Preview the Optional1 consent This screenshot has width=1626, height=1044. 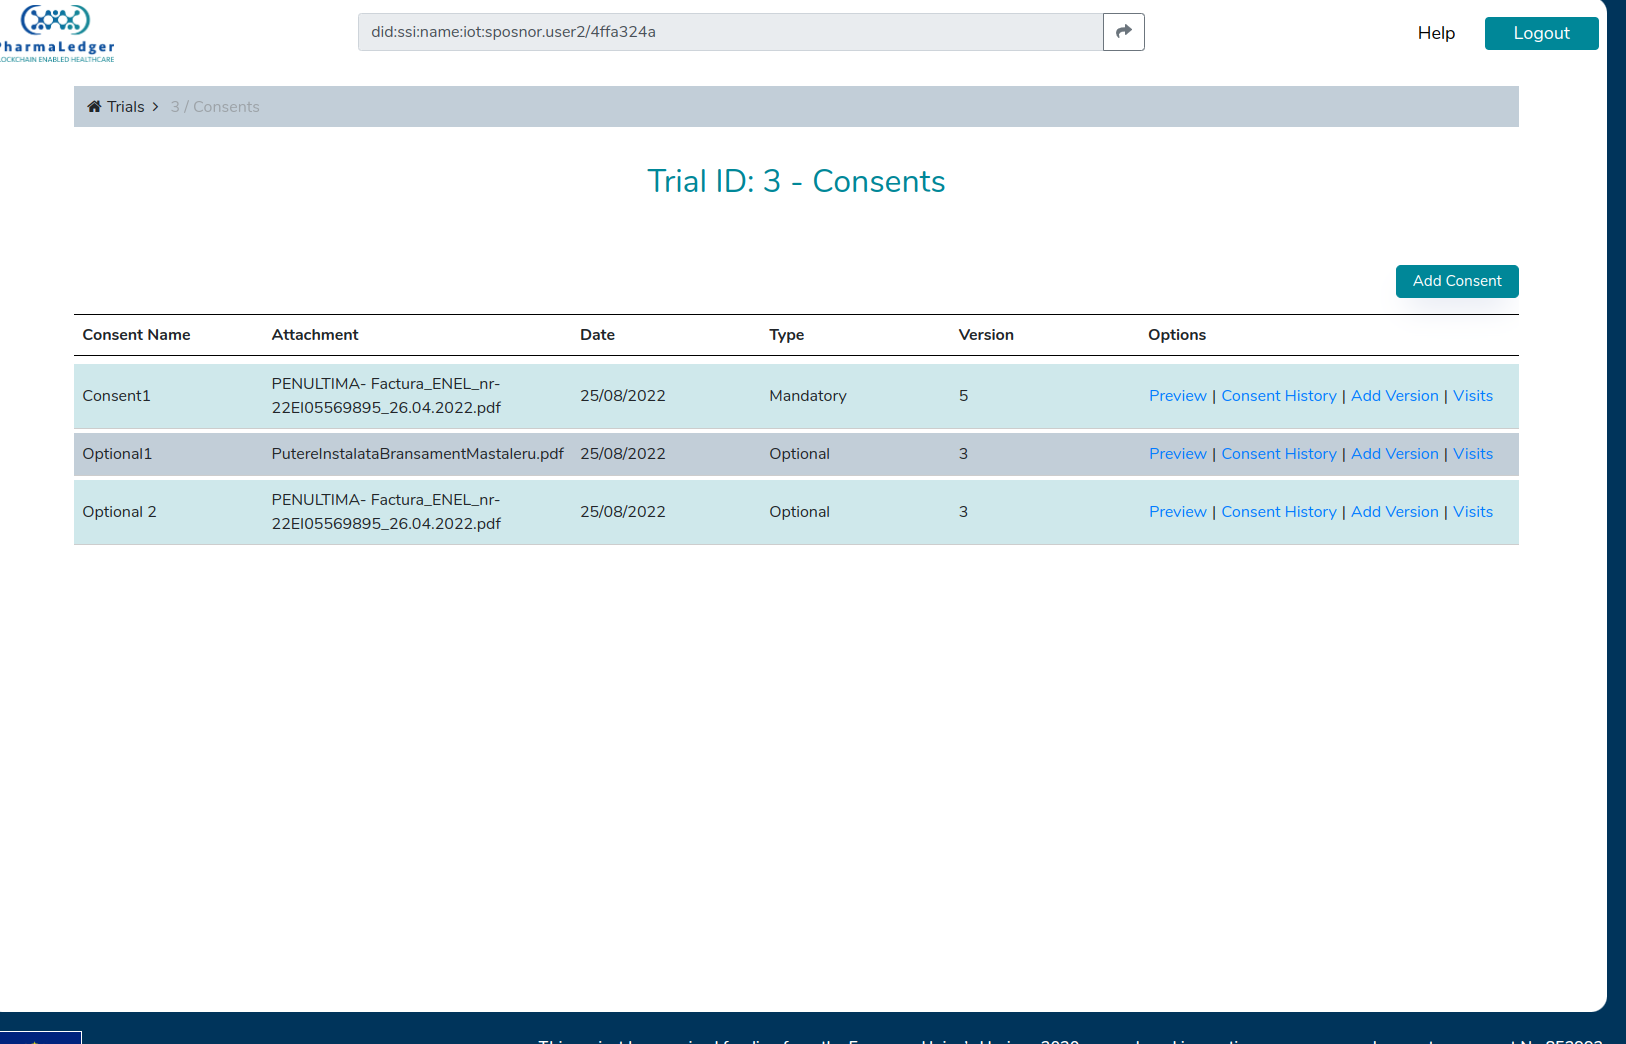point(1177,453)
